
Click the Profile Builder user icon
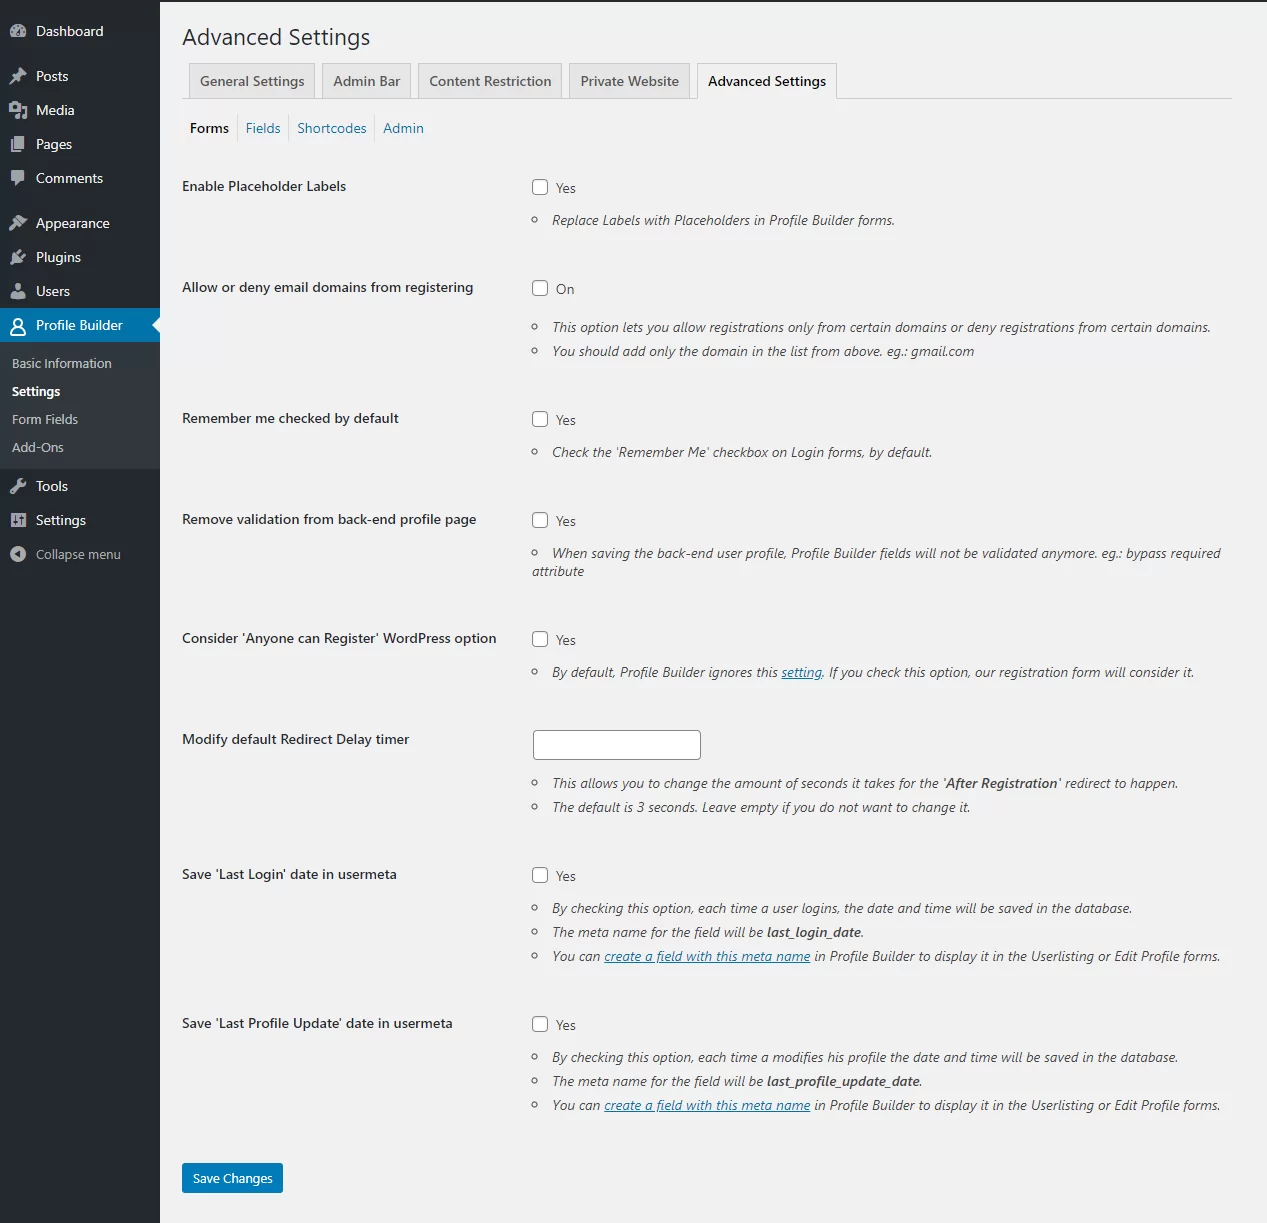pyautogui.click(x=18, y=325)
